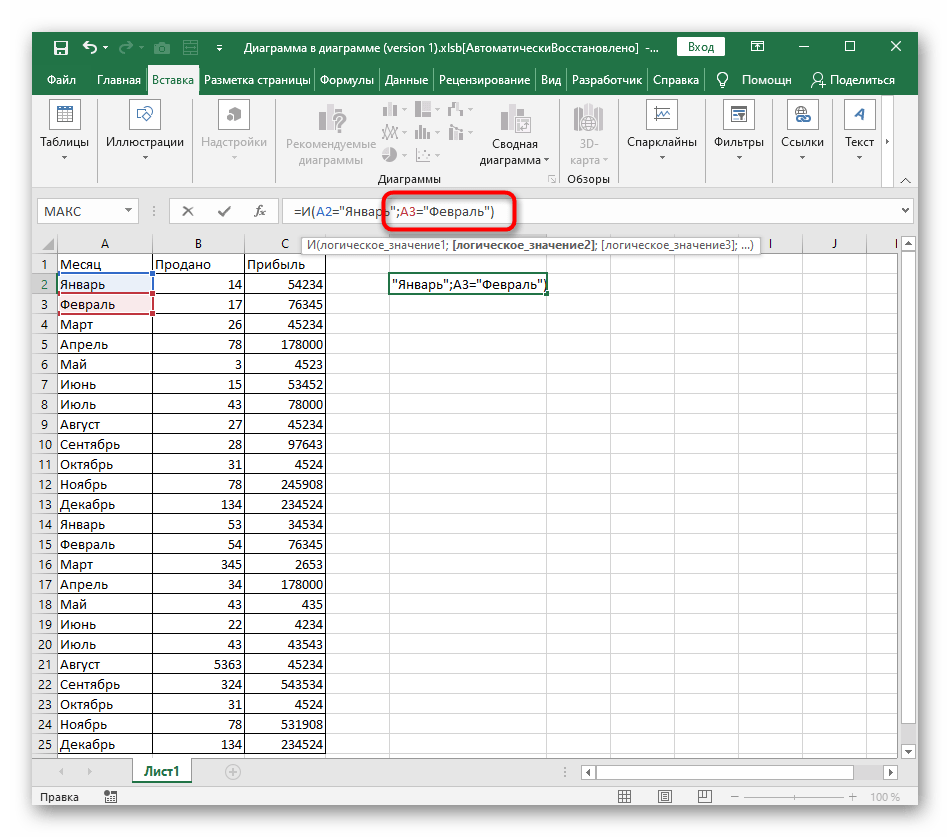
Task: Expand the МАКС name box dropdown
Action: 128,211
